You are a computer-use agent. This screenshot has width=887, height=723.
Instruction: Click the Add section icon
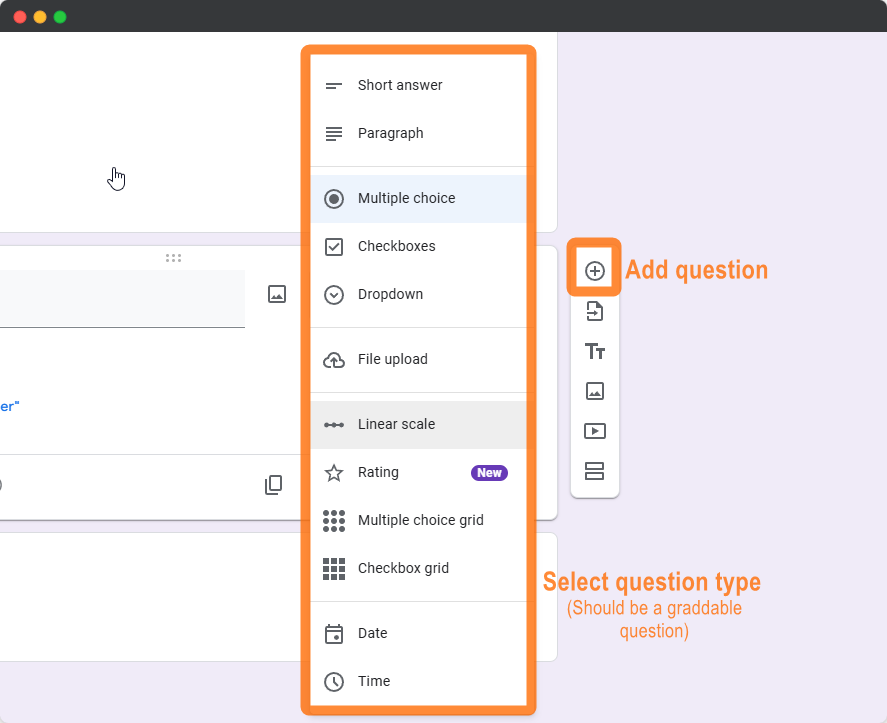595,471
